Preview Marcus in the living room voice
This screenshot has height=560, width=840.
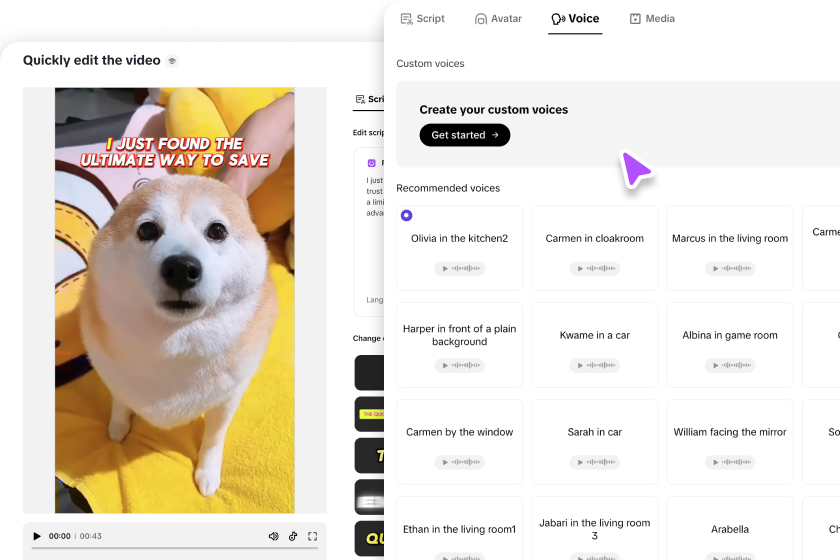pos(730,268)
